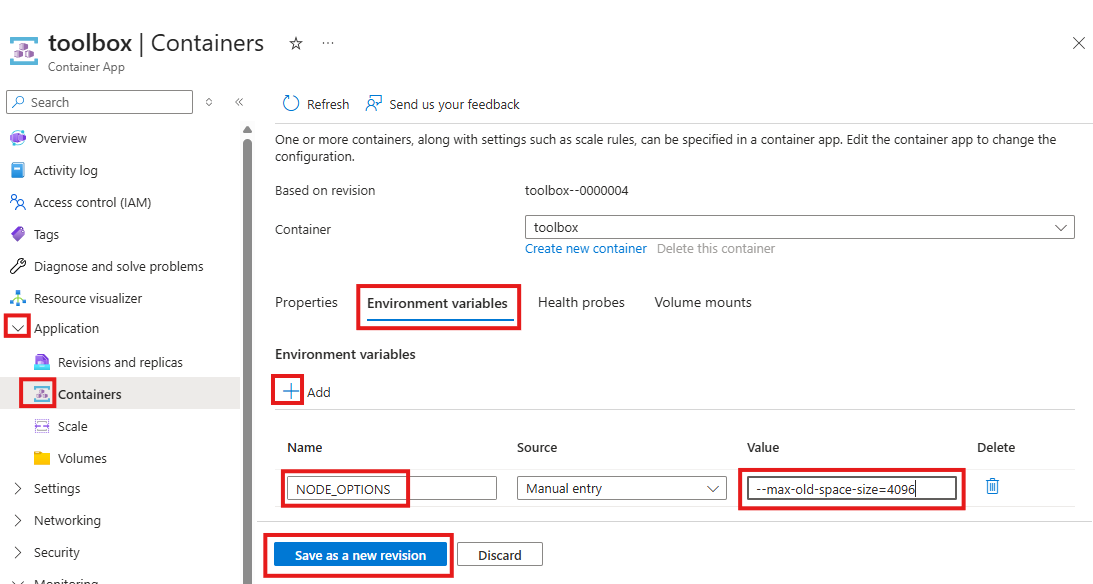Click Save as a new revision button

pos(360,555)
